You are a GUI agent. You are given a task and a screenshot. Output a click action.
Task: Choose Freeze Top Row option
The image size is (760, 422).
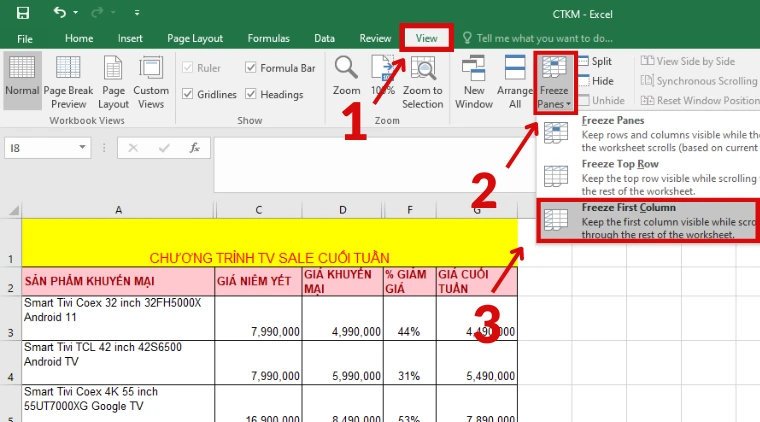[x=649, y=177]
